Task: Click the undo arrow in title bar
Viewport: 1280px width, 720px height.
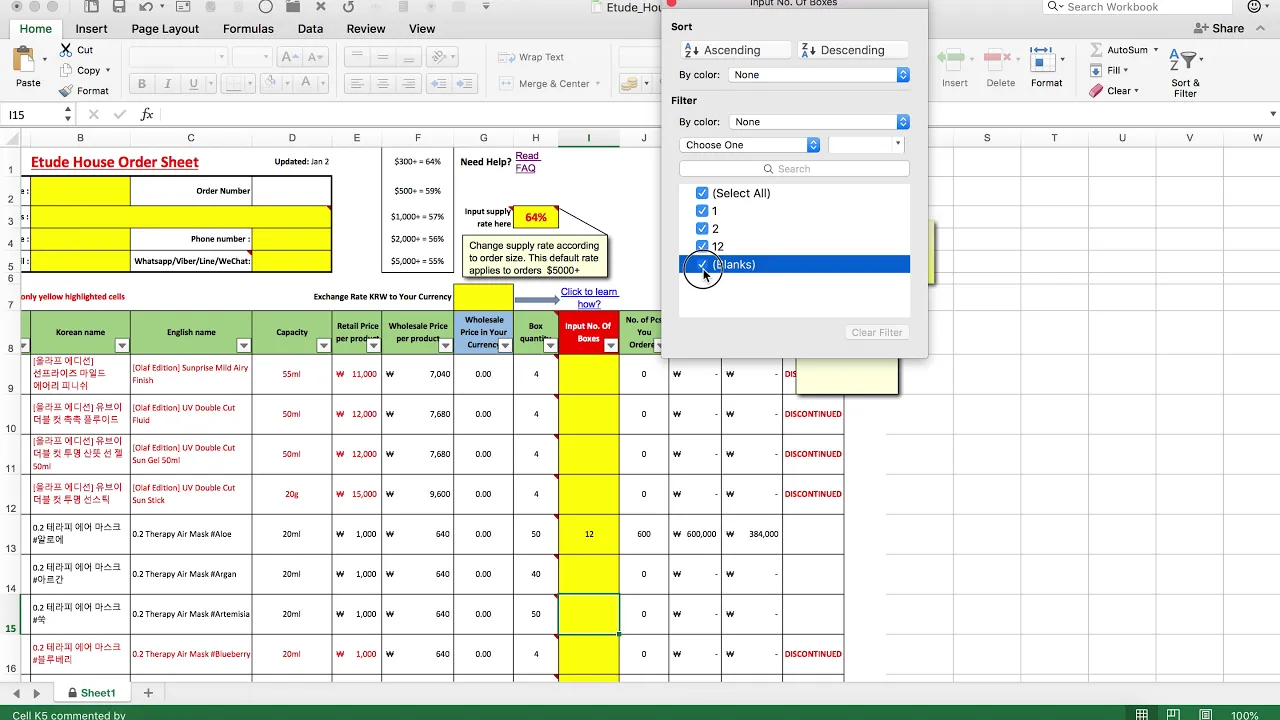Action: 146,7
